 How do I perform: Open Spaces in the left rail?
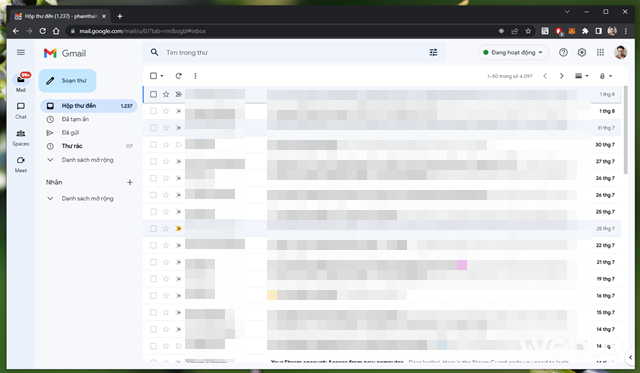21,138
